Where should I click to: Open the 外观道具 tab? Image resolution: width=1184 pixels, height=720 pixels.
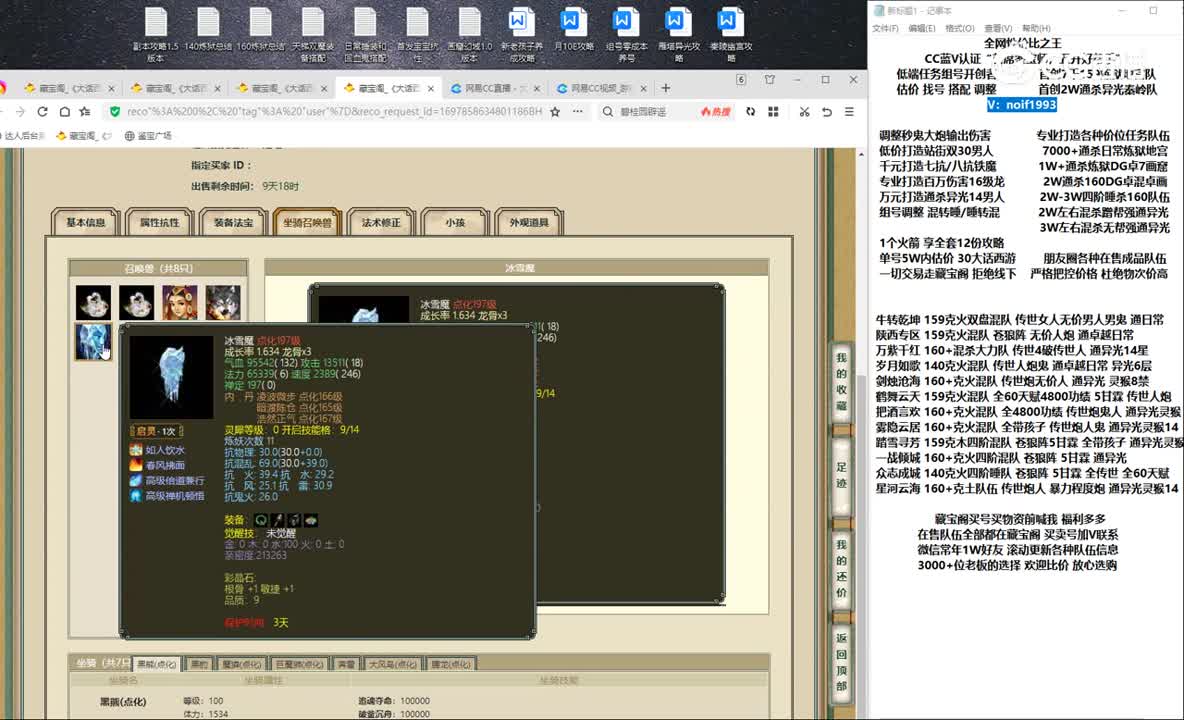click(x=529, y=223)
